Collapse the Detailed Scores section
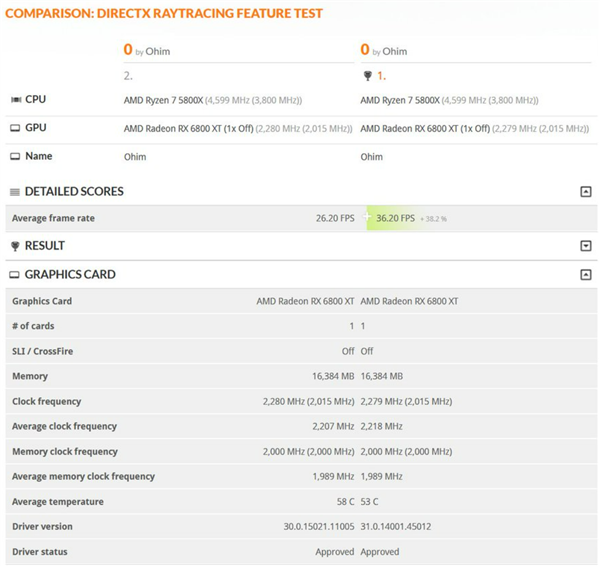The width and height of the screenshot is (600, 566). (585, 191)
